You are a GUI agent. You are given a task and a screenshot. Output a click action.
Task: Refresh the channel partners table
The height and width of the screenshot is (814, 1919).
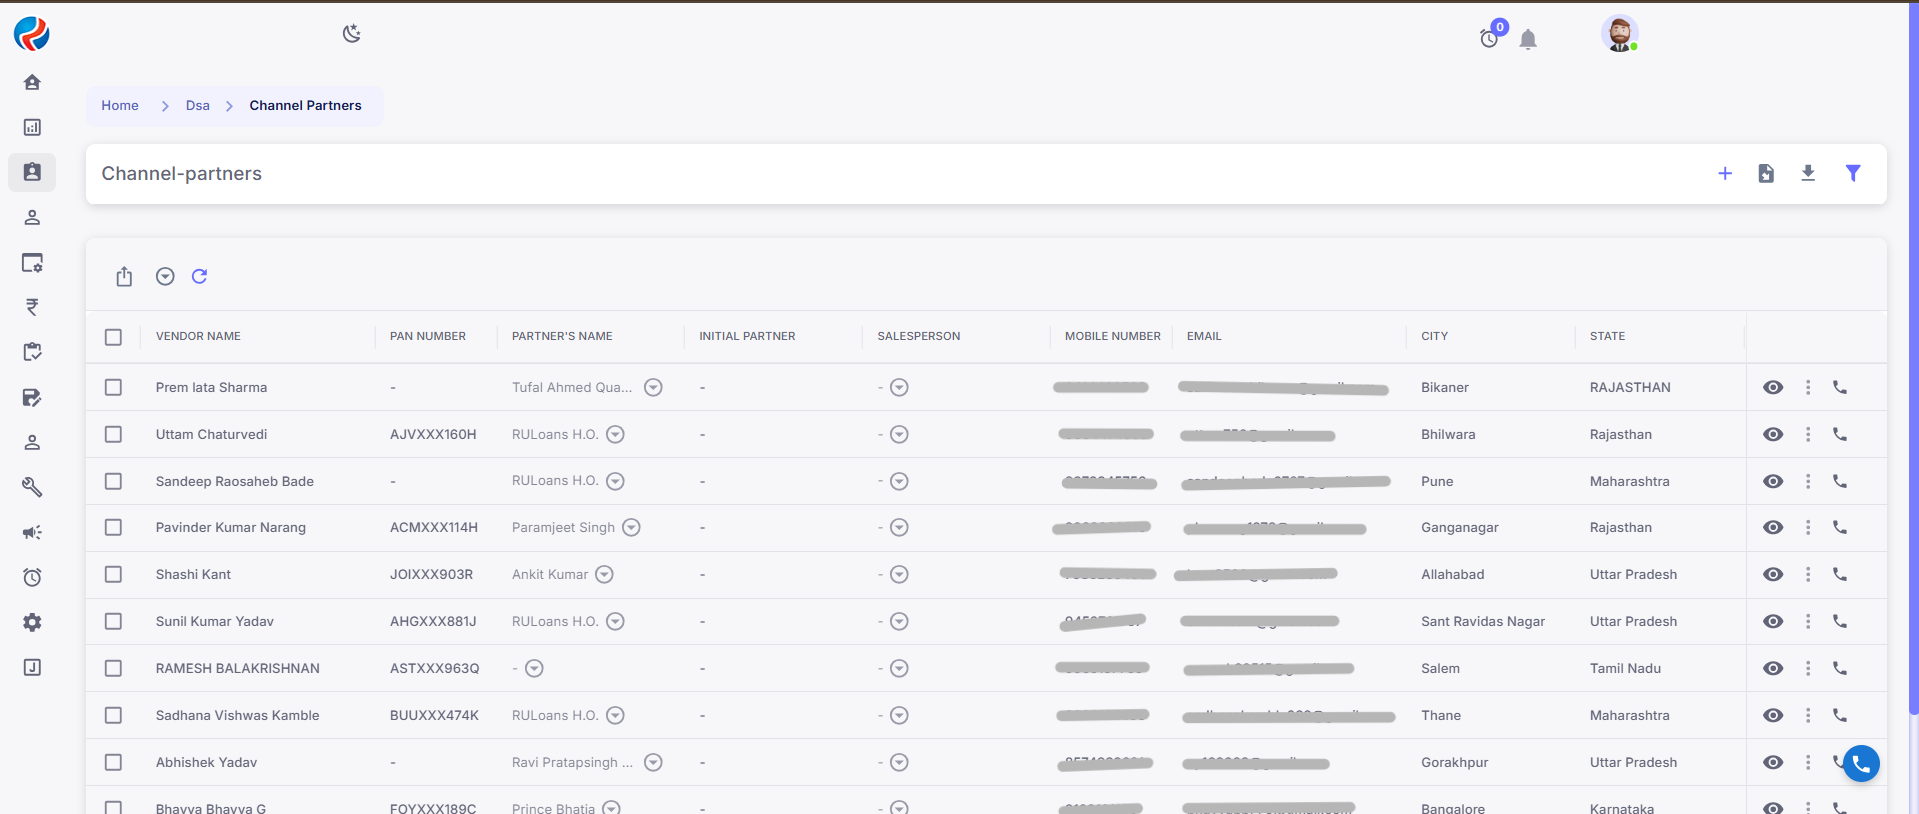(199, 277)
